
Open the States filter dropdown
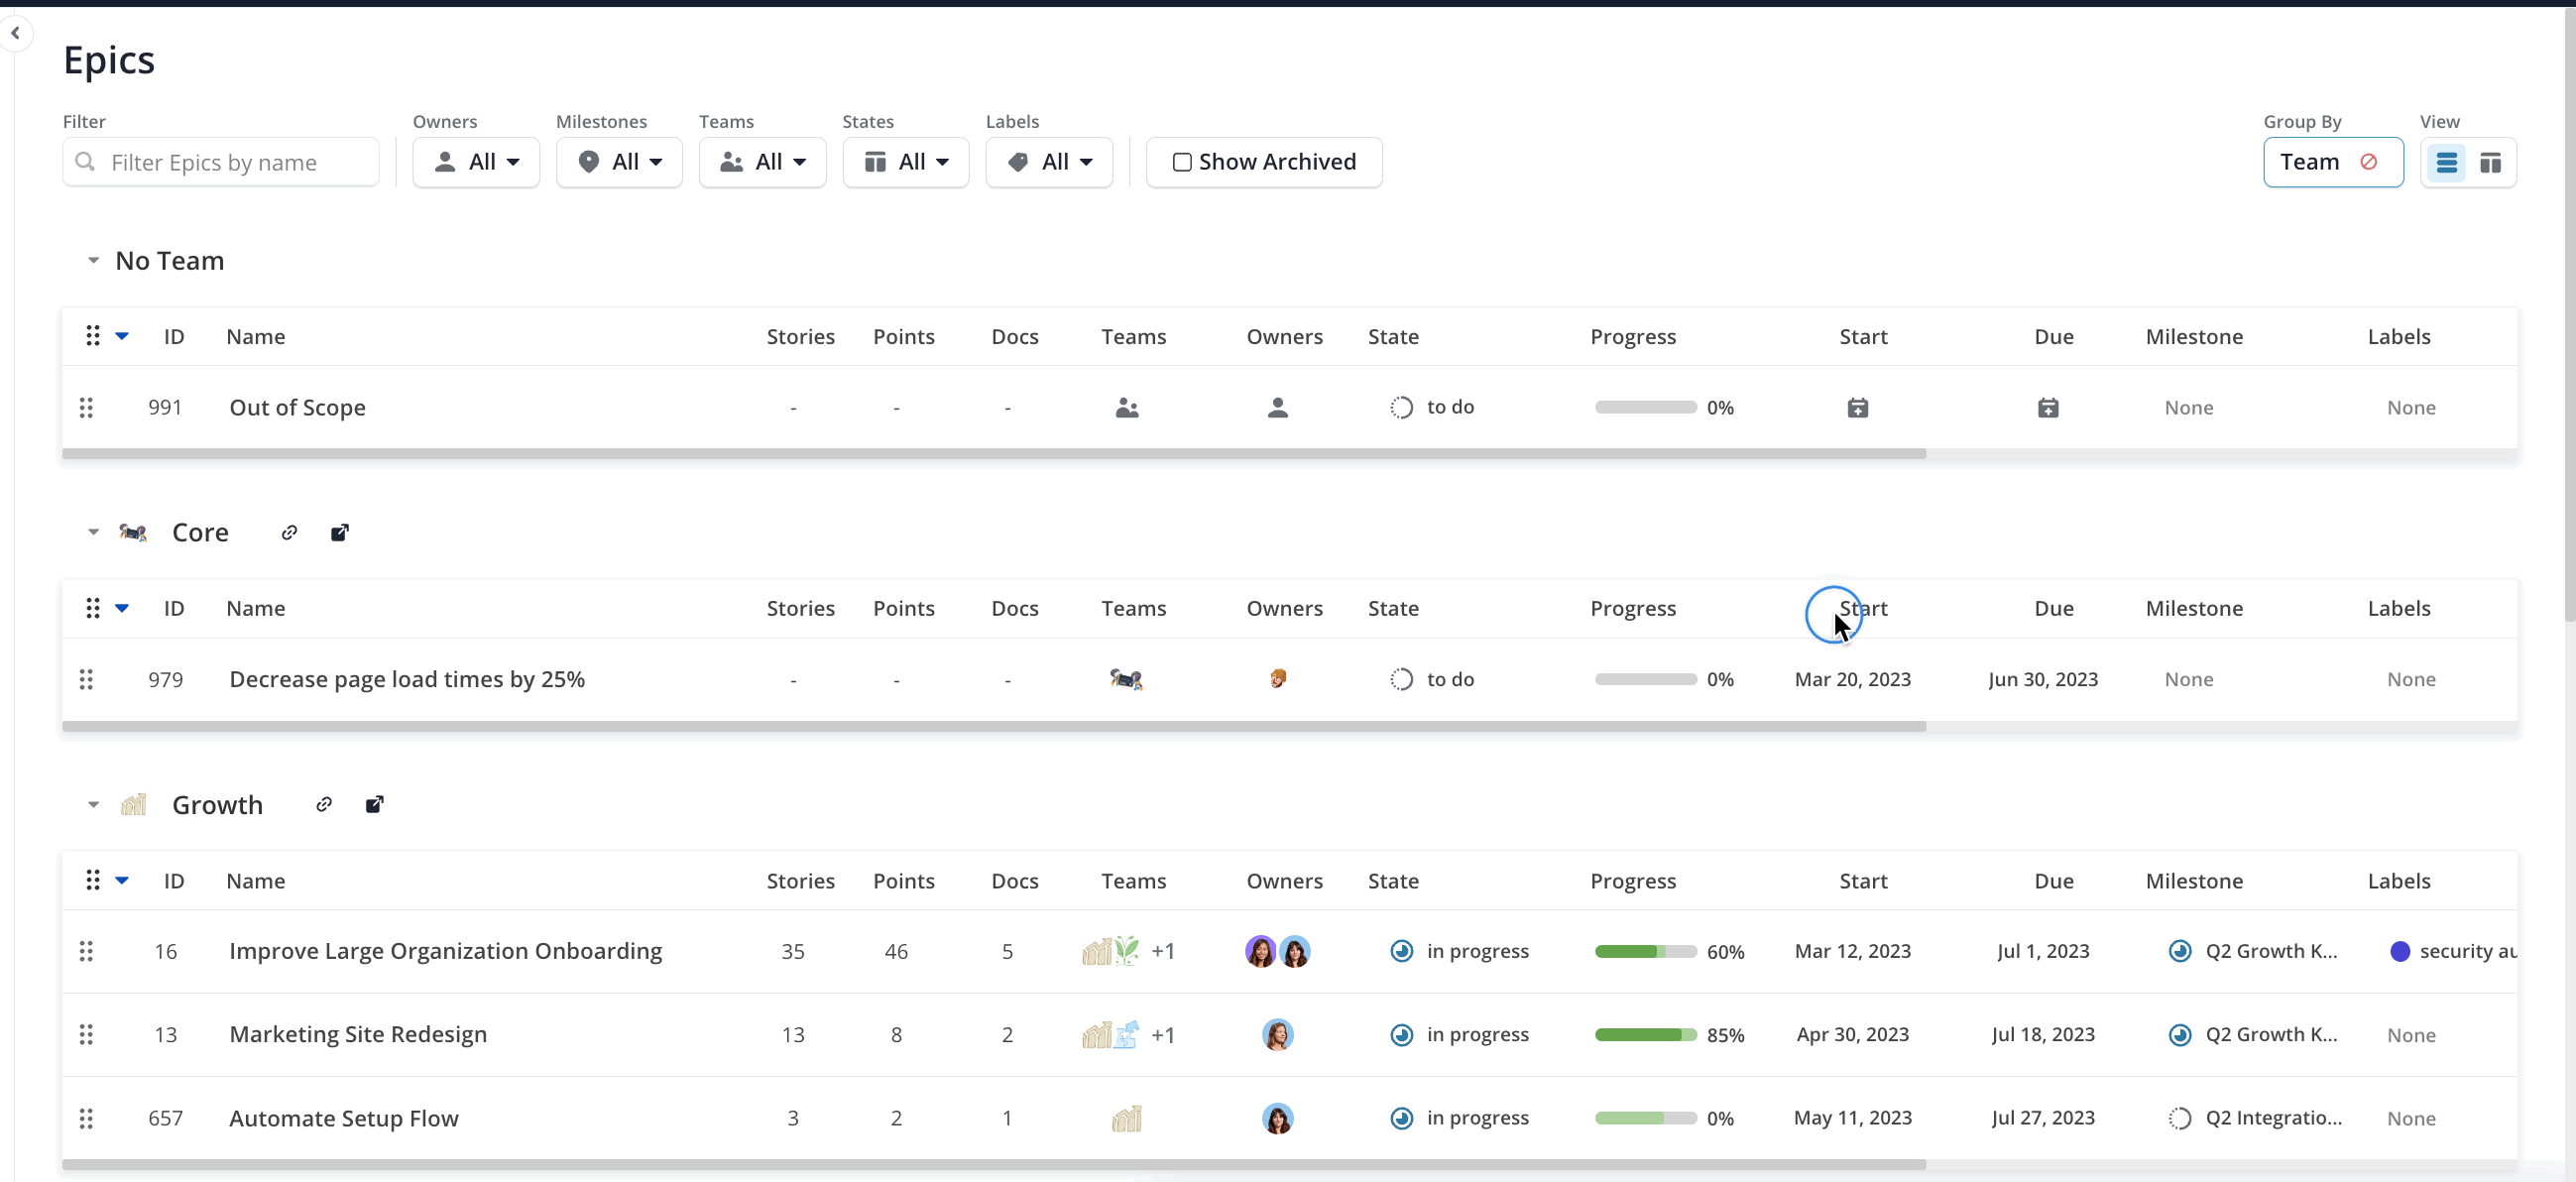[x=905, y=162]
